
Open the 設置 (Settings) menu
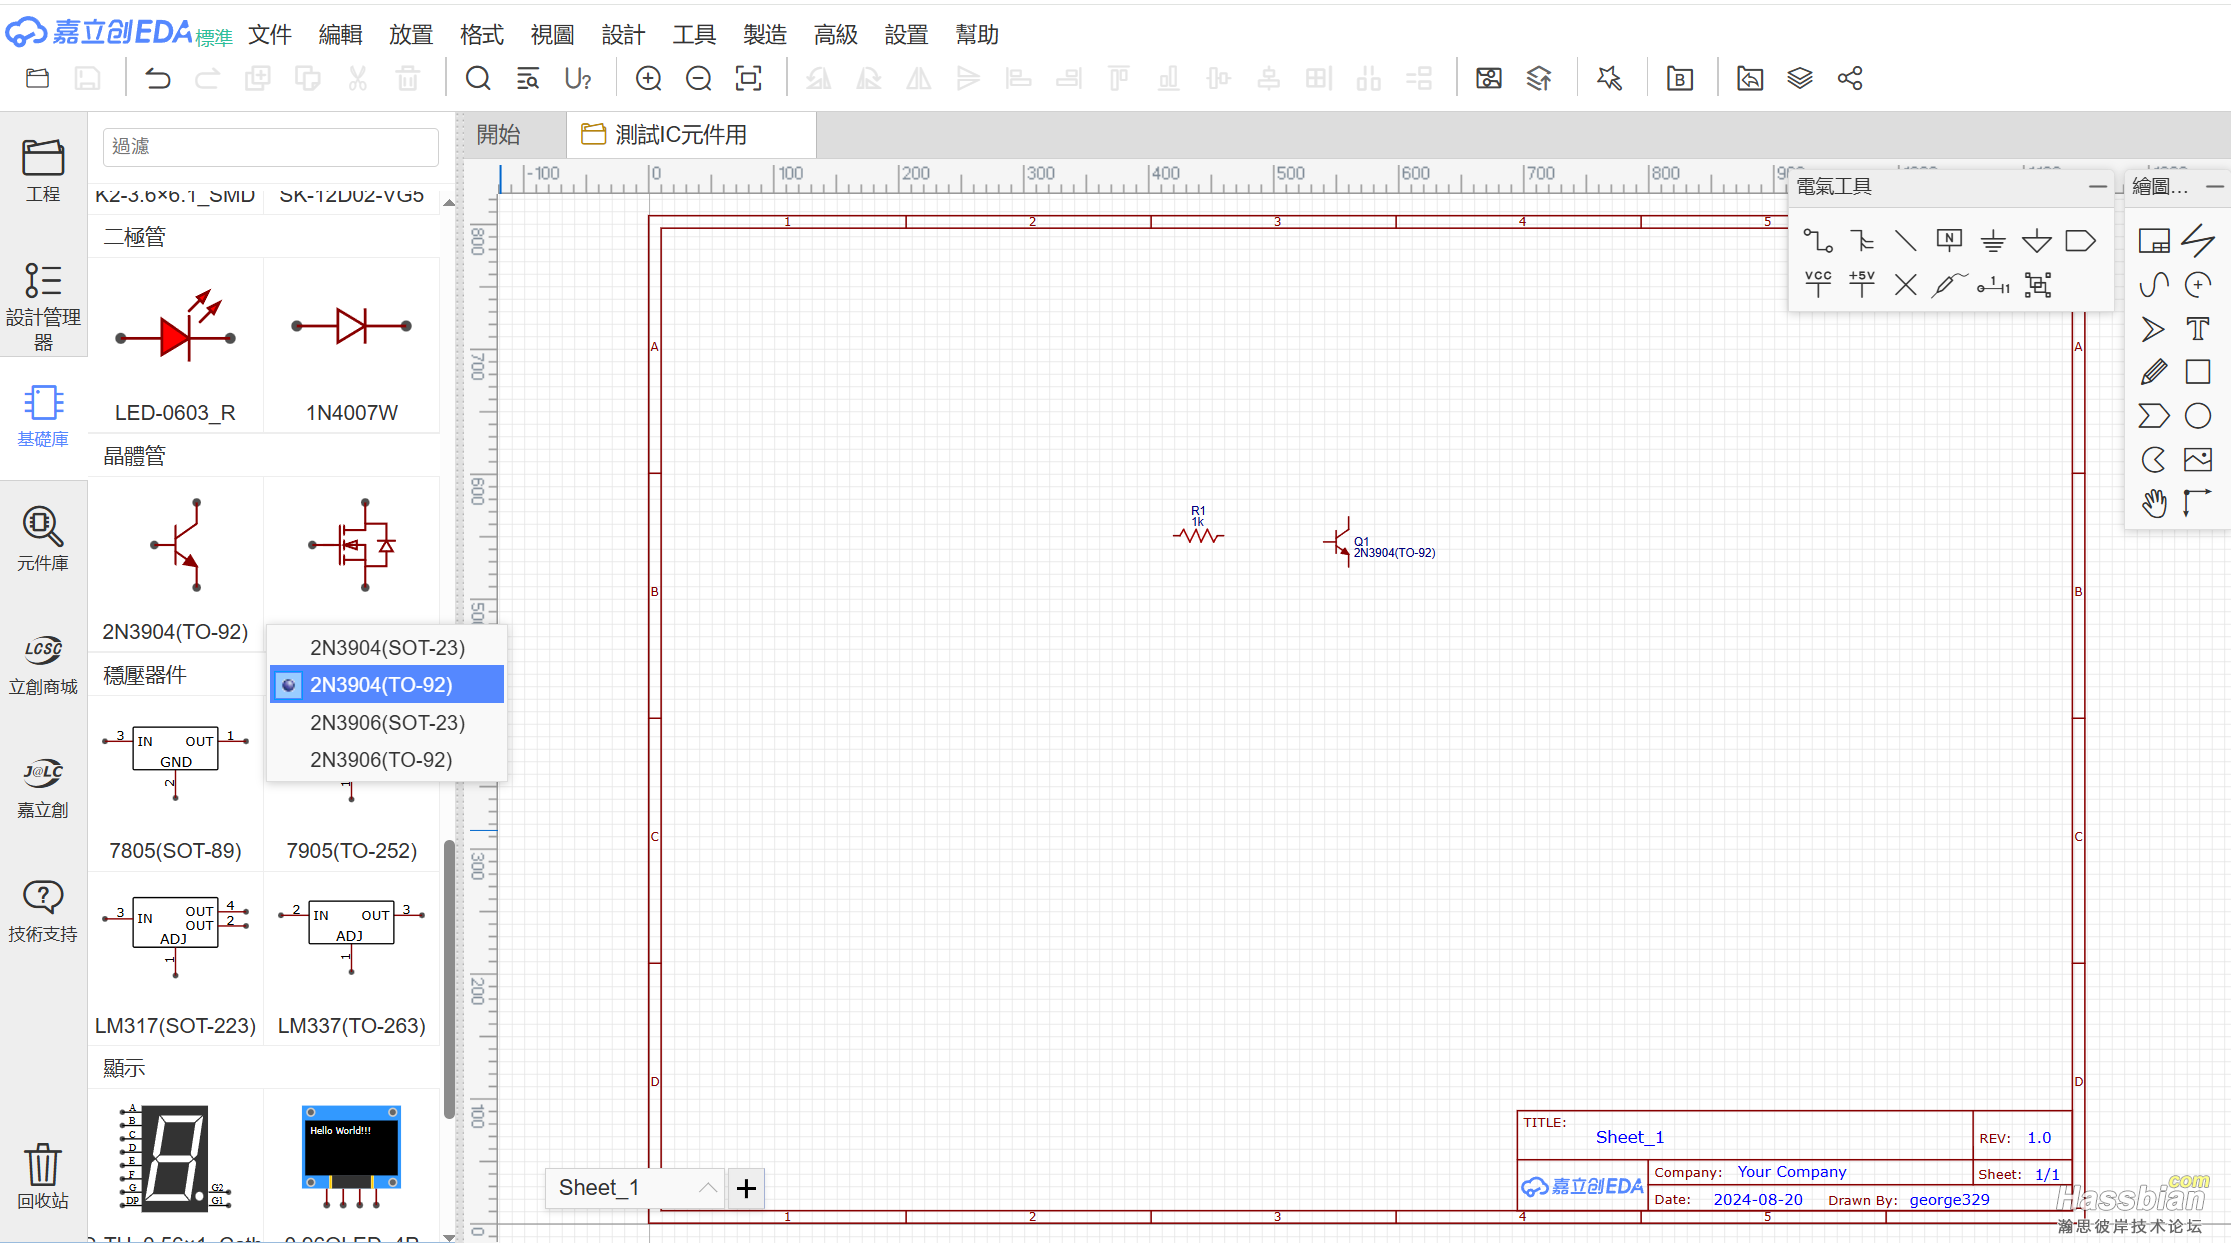907,35
